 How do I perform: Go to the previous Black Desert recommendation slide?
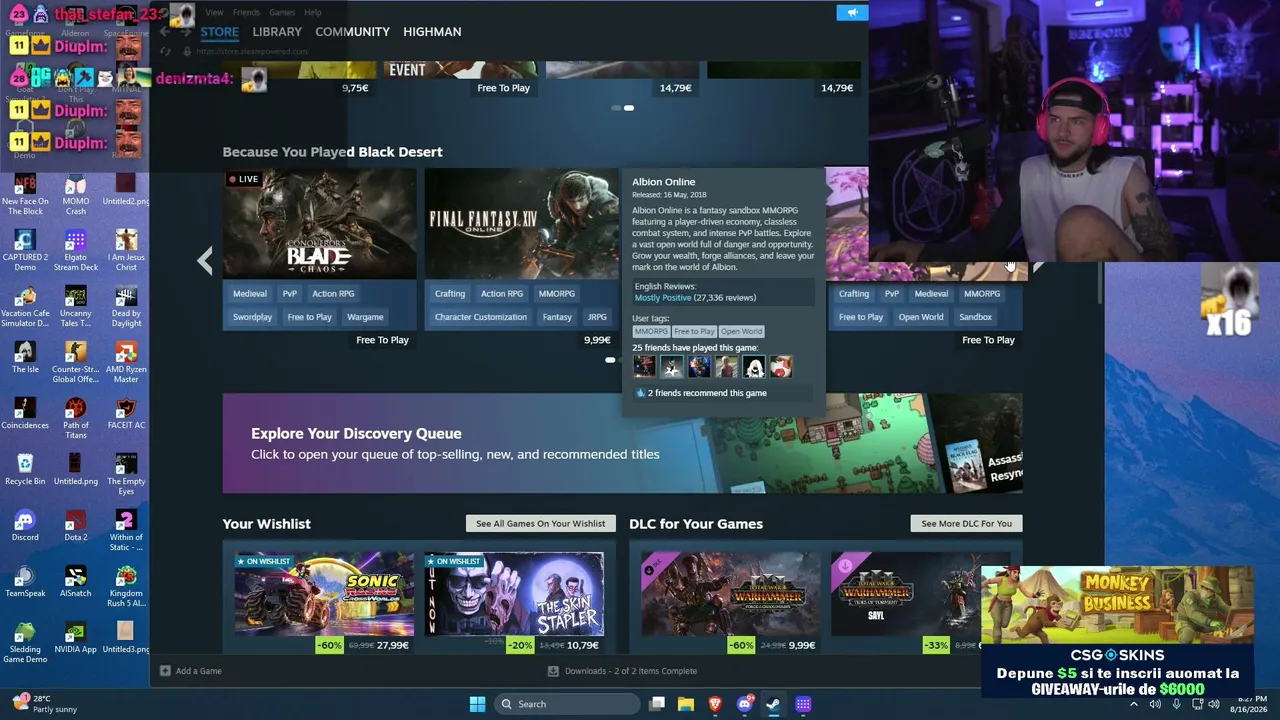[205, 261]
